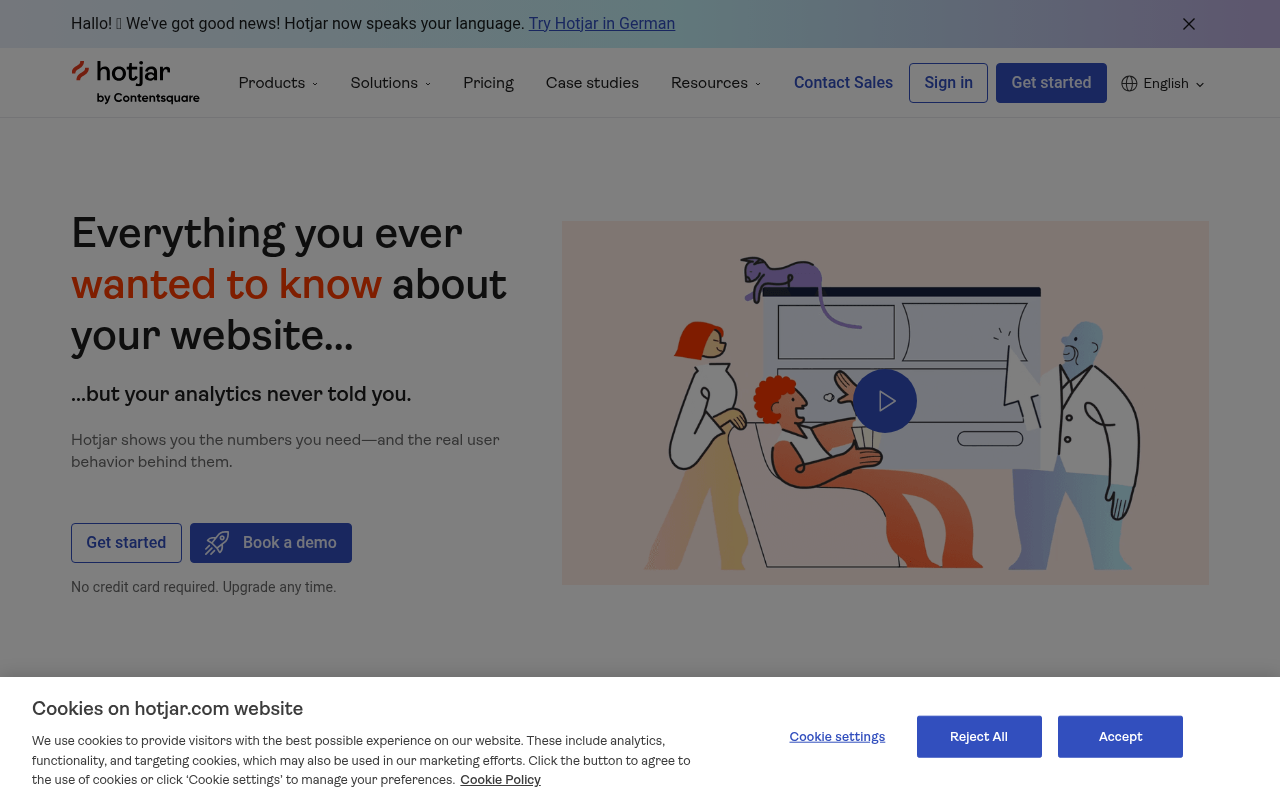
Task: Click the hero illustration thumbnail
Action: pos(885,403)
